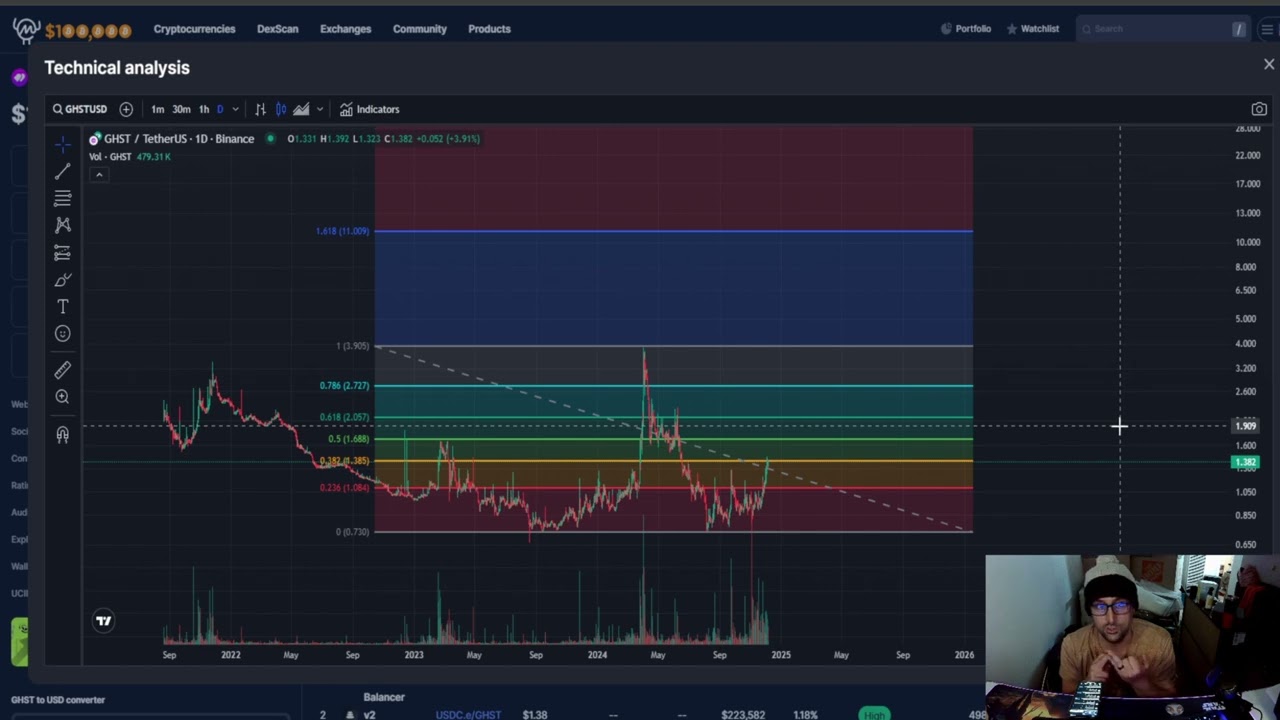Select the Text annotation tool
Image resolution: width=1280 pixels, height=720 pixels.
[x=62, y=307]
